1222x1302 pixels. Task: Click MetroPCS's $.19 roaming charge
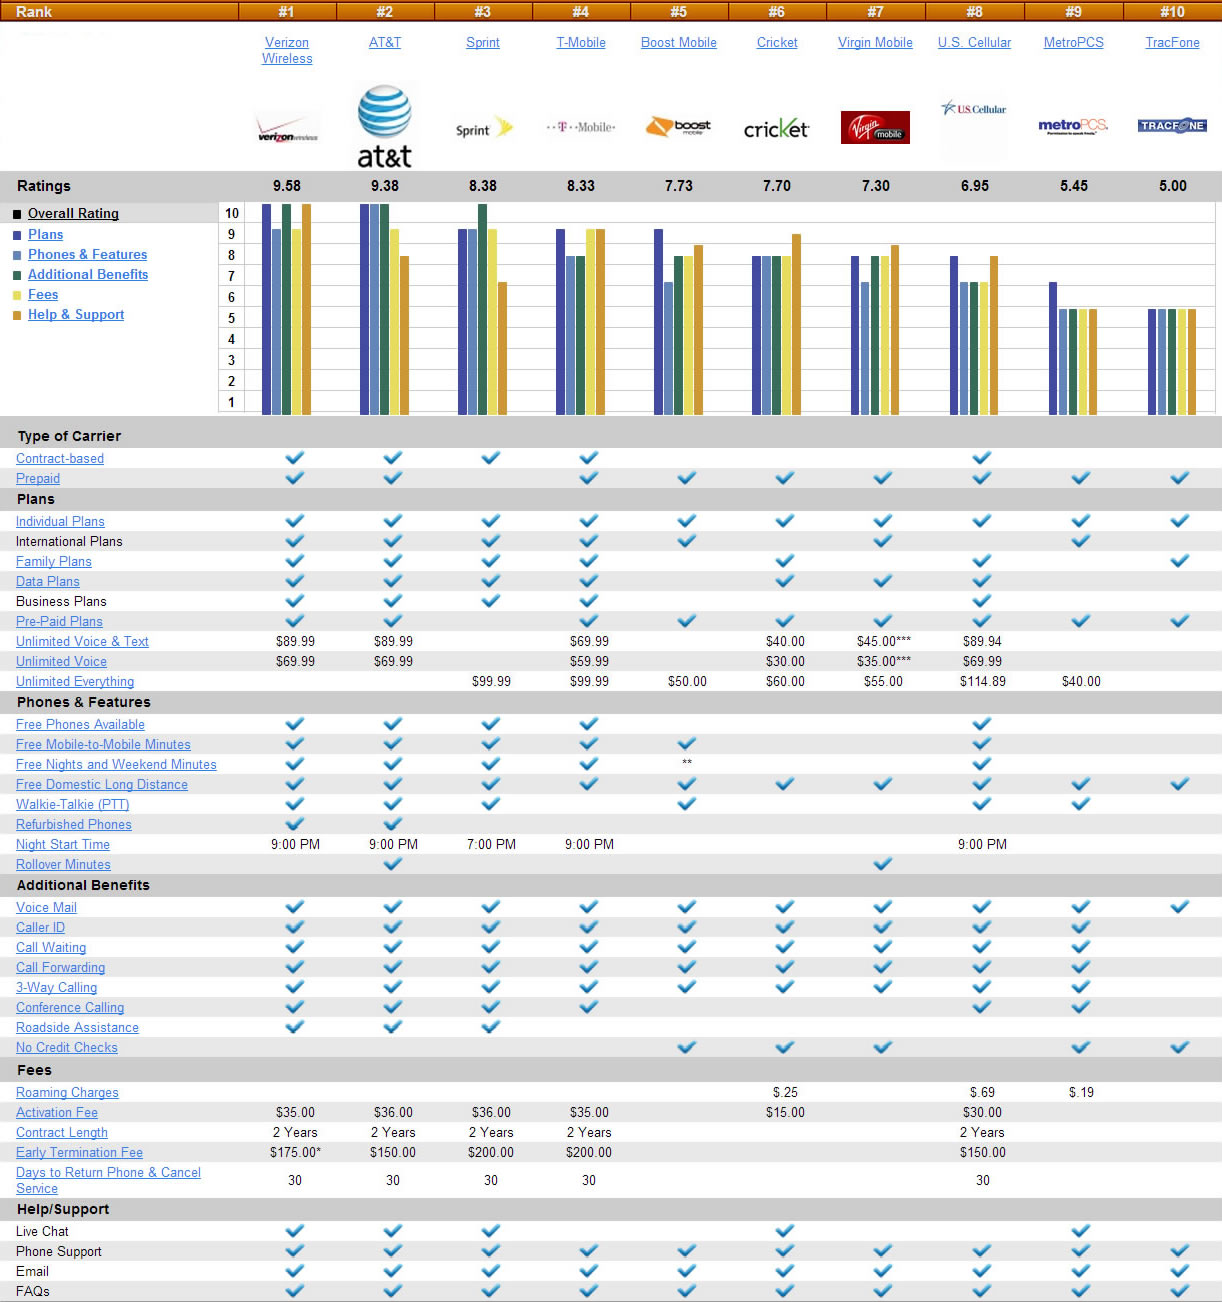coord(1081,1093)
